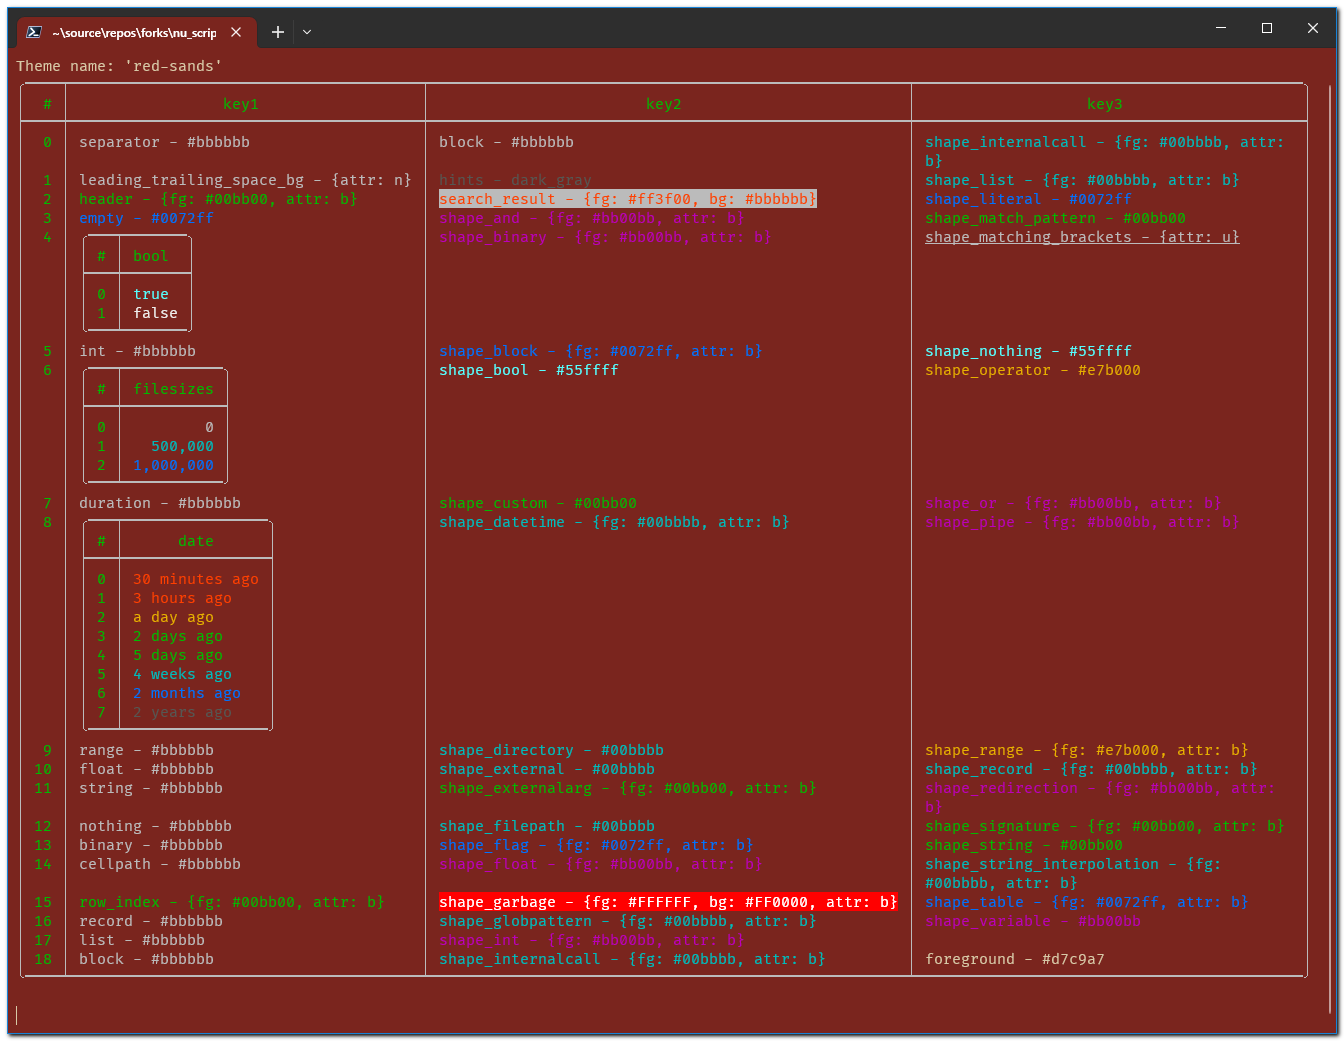Click the 'true' value in the bool table
The width and height of the screenshot is (1344, 1041).
151,294
